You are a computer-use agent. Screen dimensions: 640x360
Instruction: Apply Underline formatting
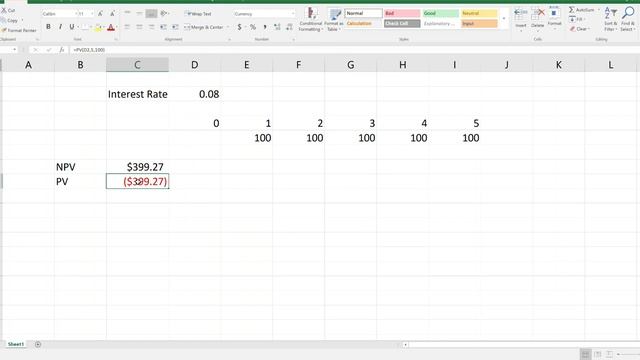point(72,27)
